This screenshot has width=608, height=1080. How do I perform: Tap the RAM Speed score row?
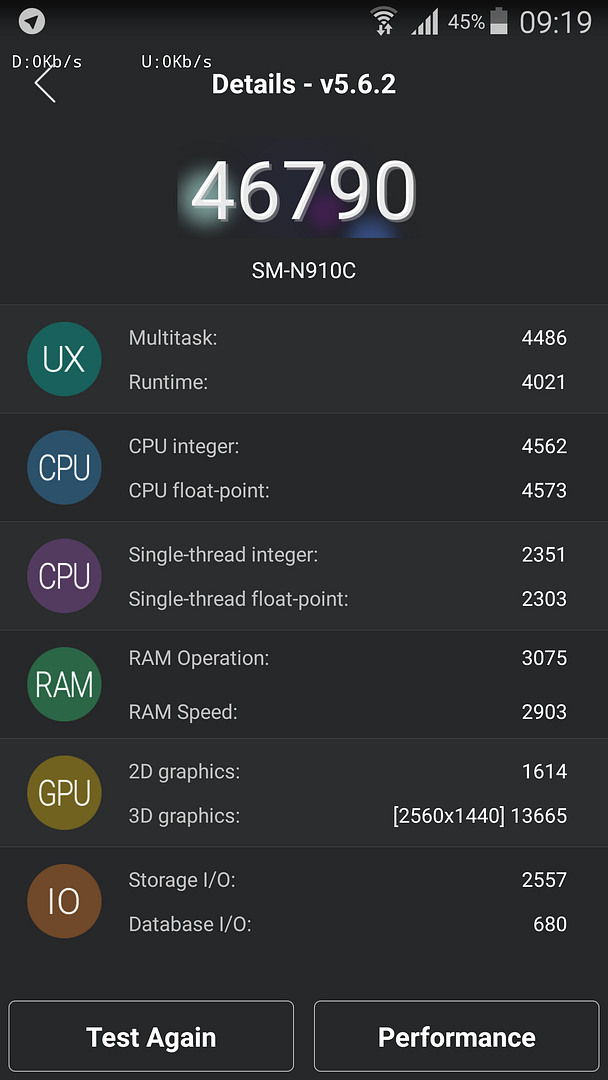click(x=347, y=712)
